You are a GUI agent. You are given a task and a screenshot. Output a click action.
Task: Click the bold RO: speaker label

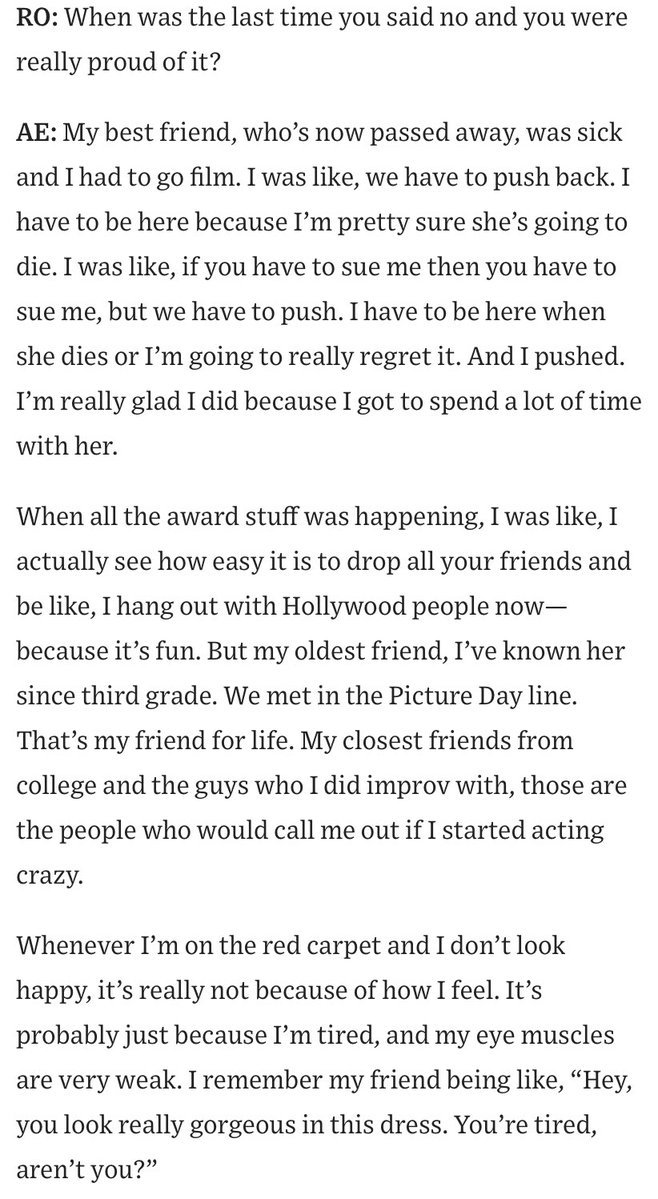click(x=37, y=17)
